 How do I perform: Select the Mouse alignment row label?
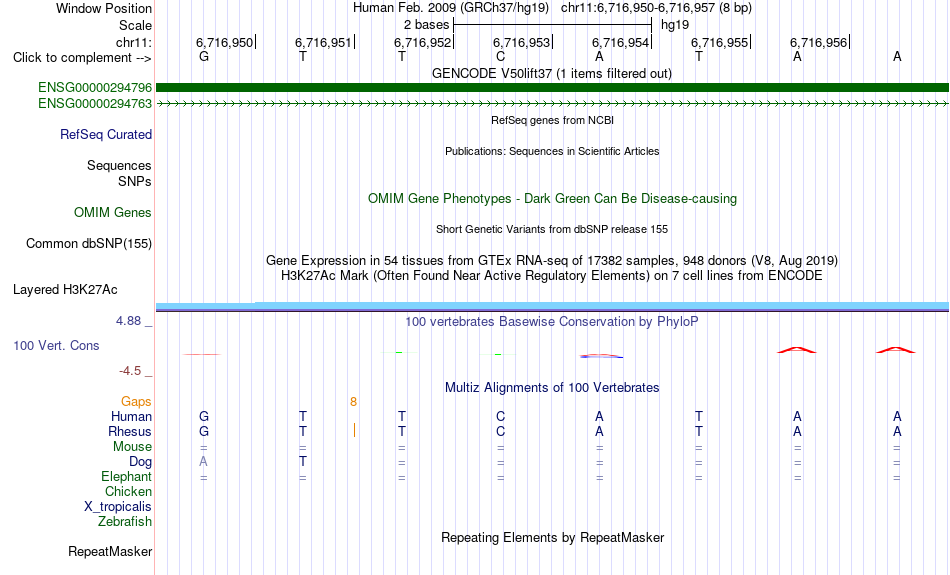(x=132, y=447)
